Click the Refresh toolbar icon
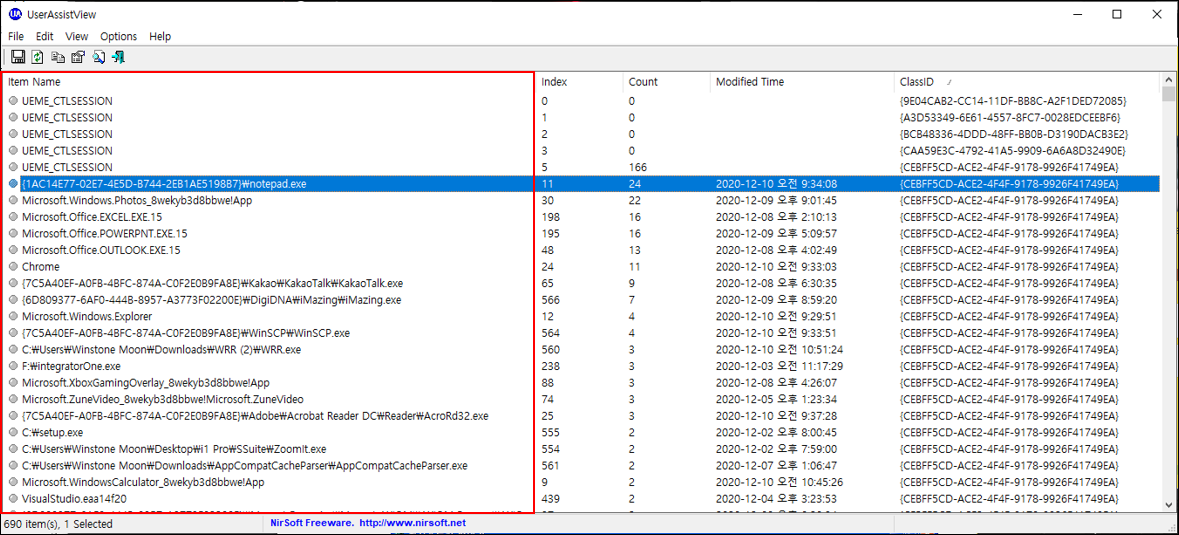The image size is (1179, 535). 38,56
